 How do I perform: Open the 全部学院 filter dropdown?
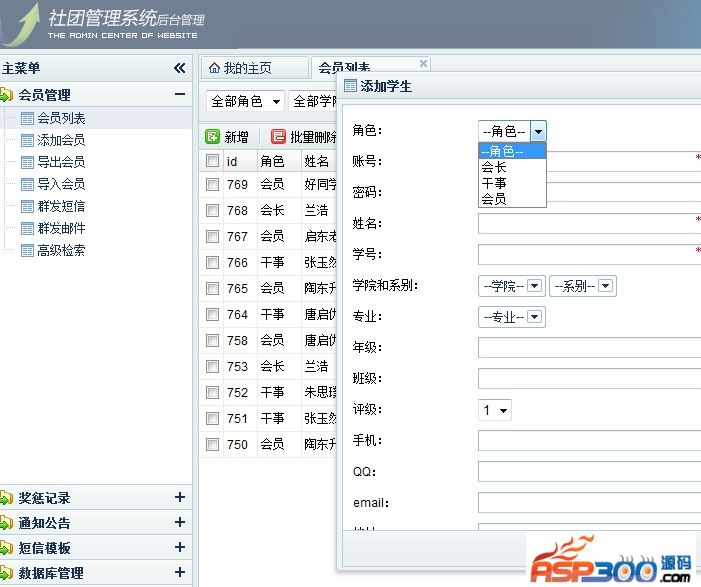pyautogui.click(x=313, y=101)
